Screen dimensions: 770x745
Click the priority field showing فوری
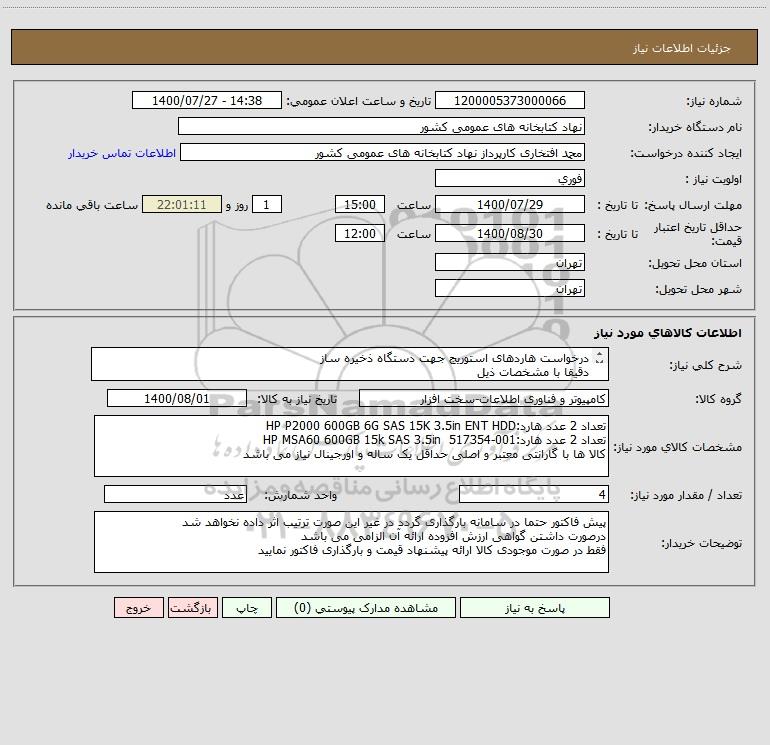pos(510,178)
